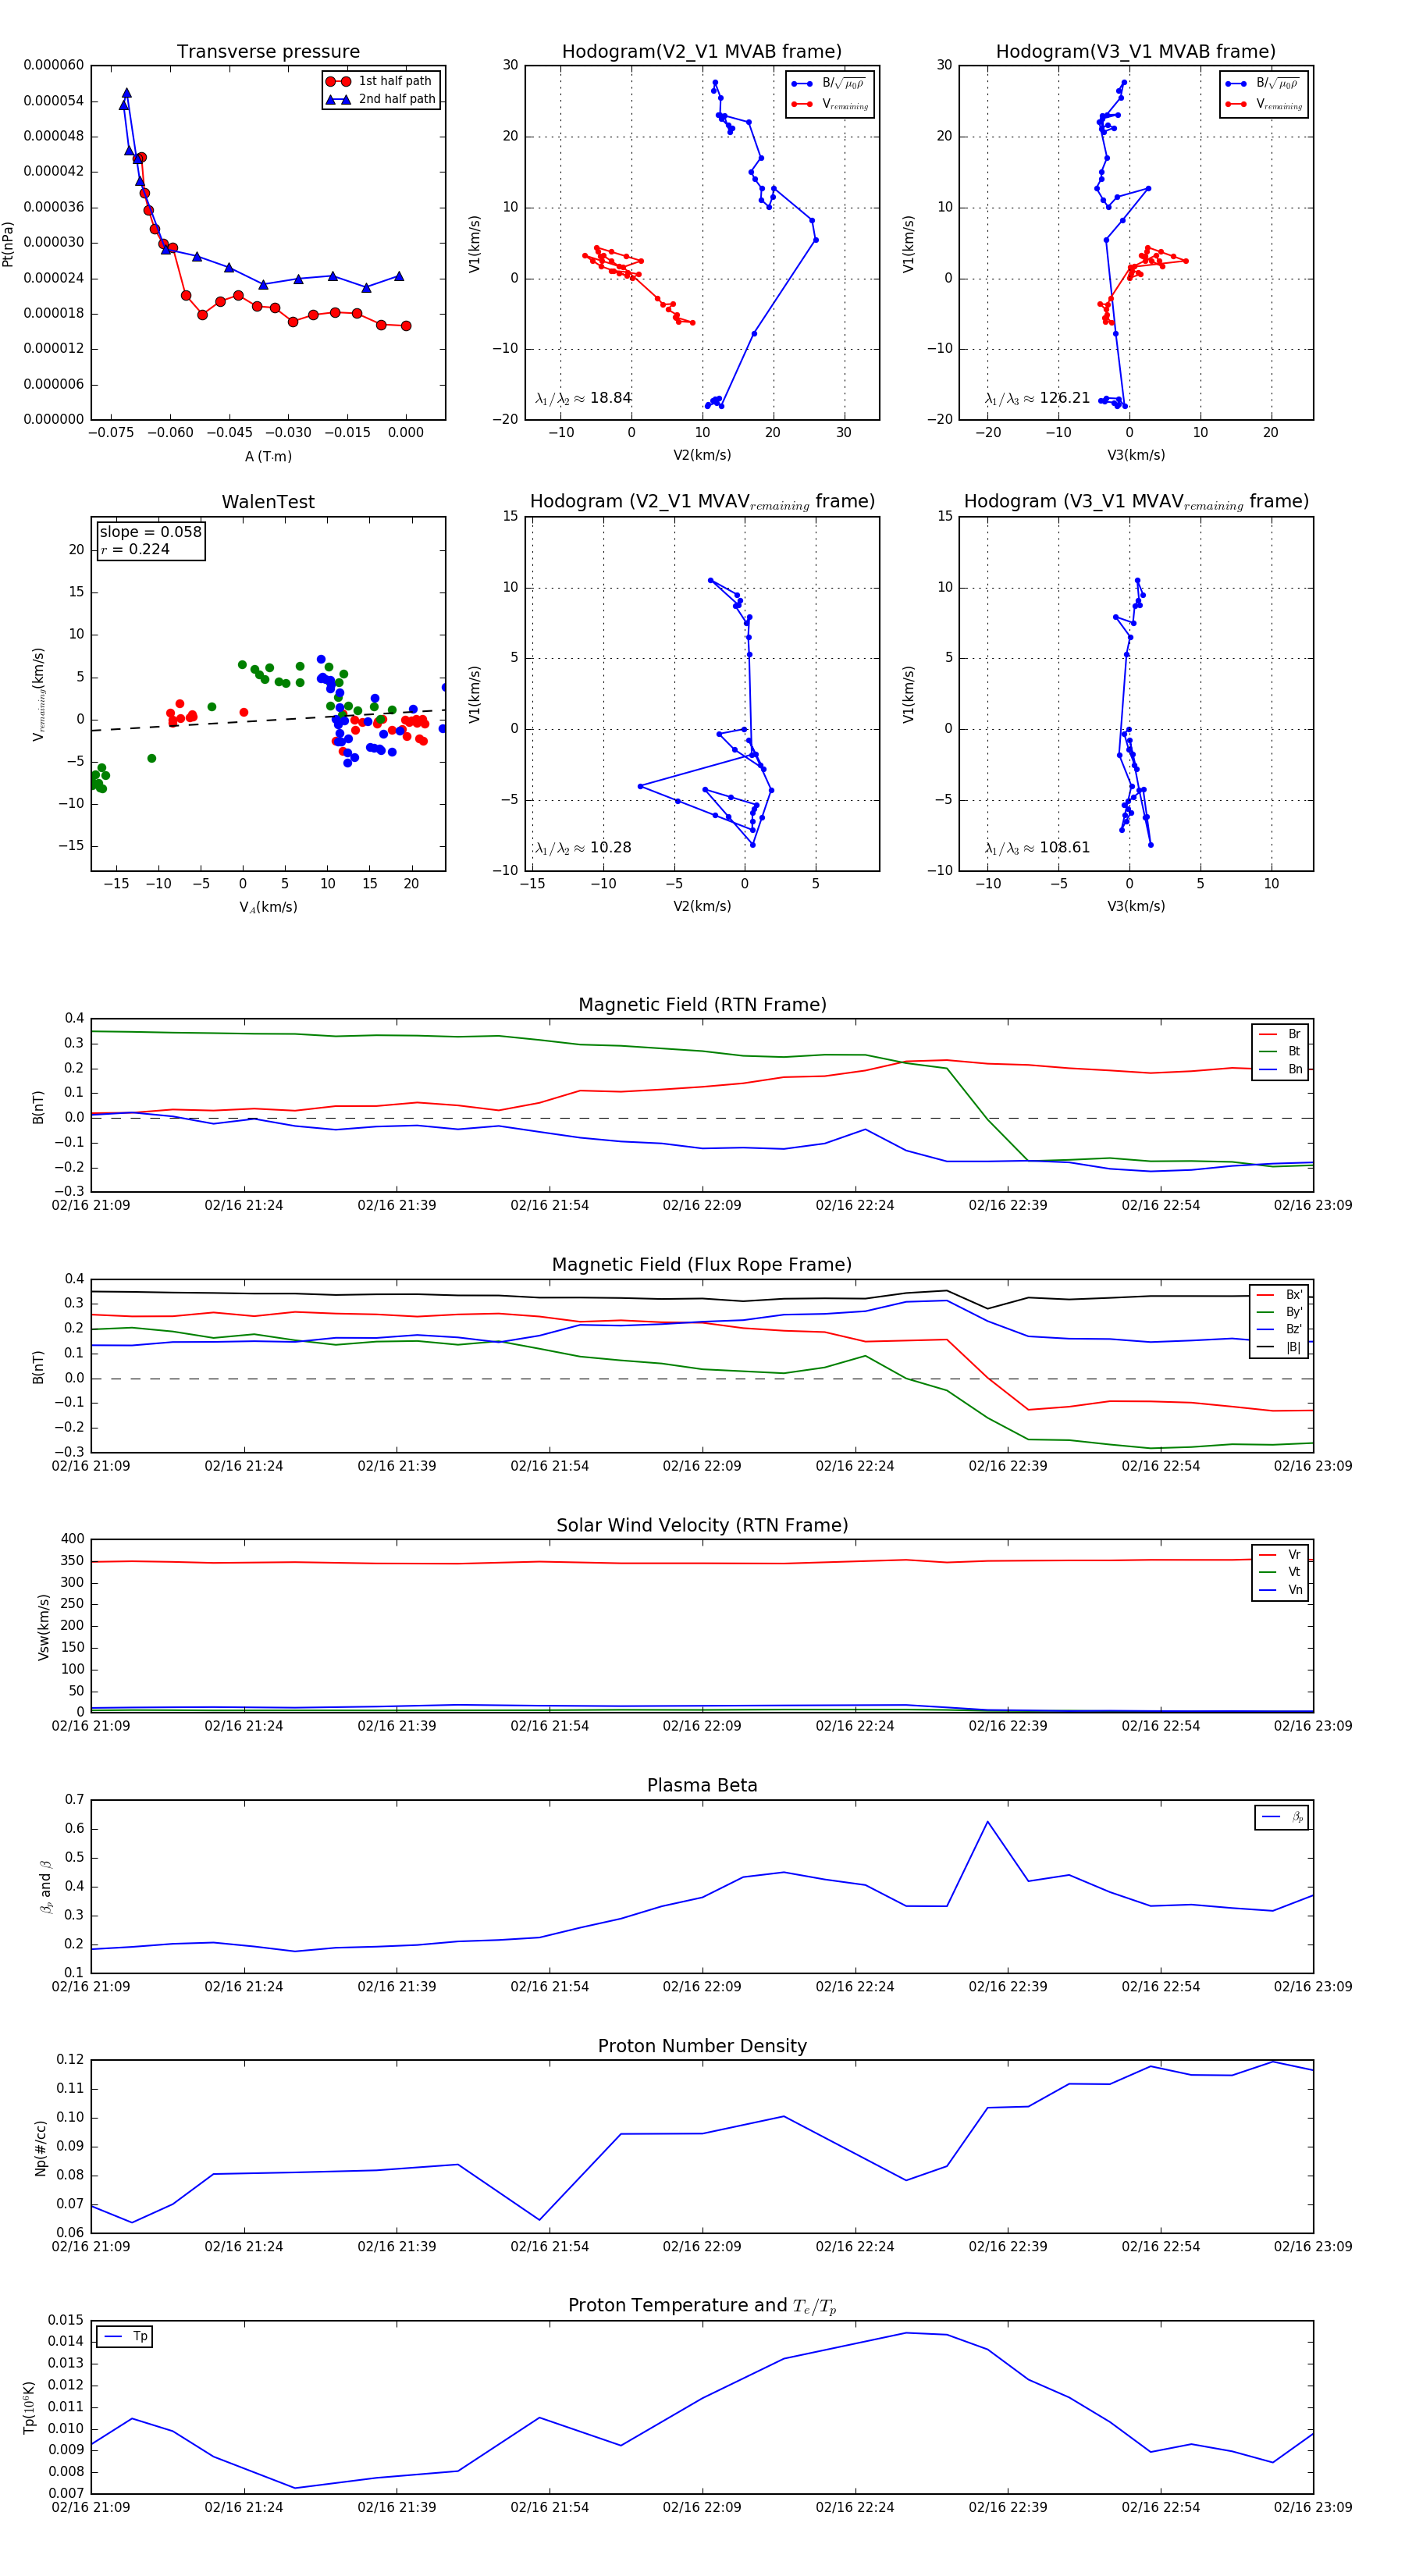
Task: Select the 'Br' legend entry
Action: 1280,1034
